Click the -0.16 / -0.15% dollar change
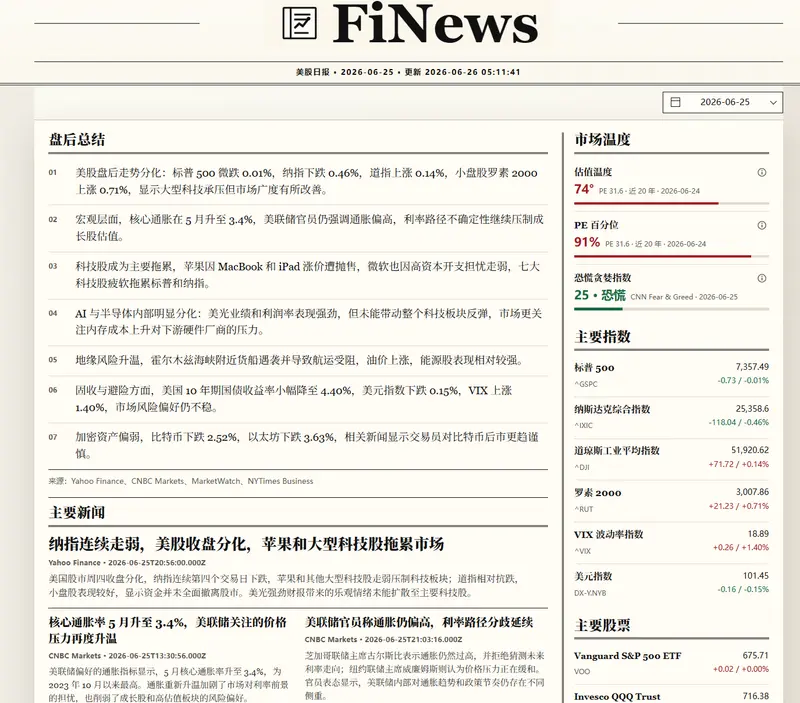 [x=743, y=589]
